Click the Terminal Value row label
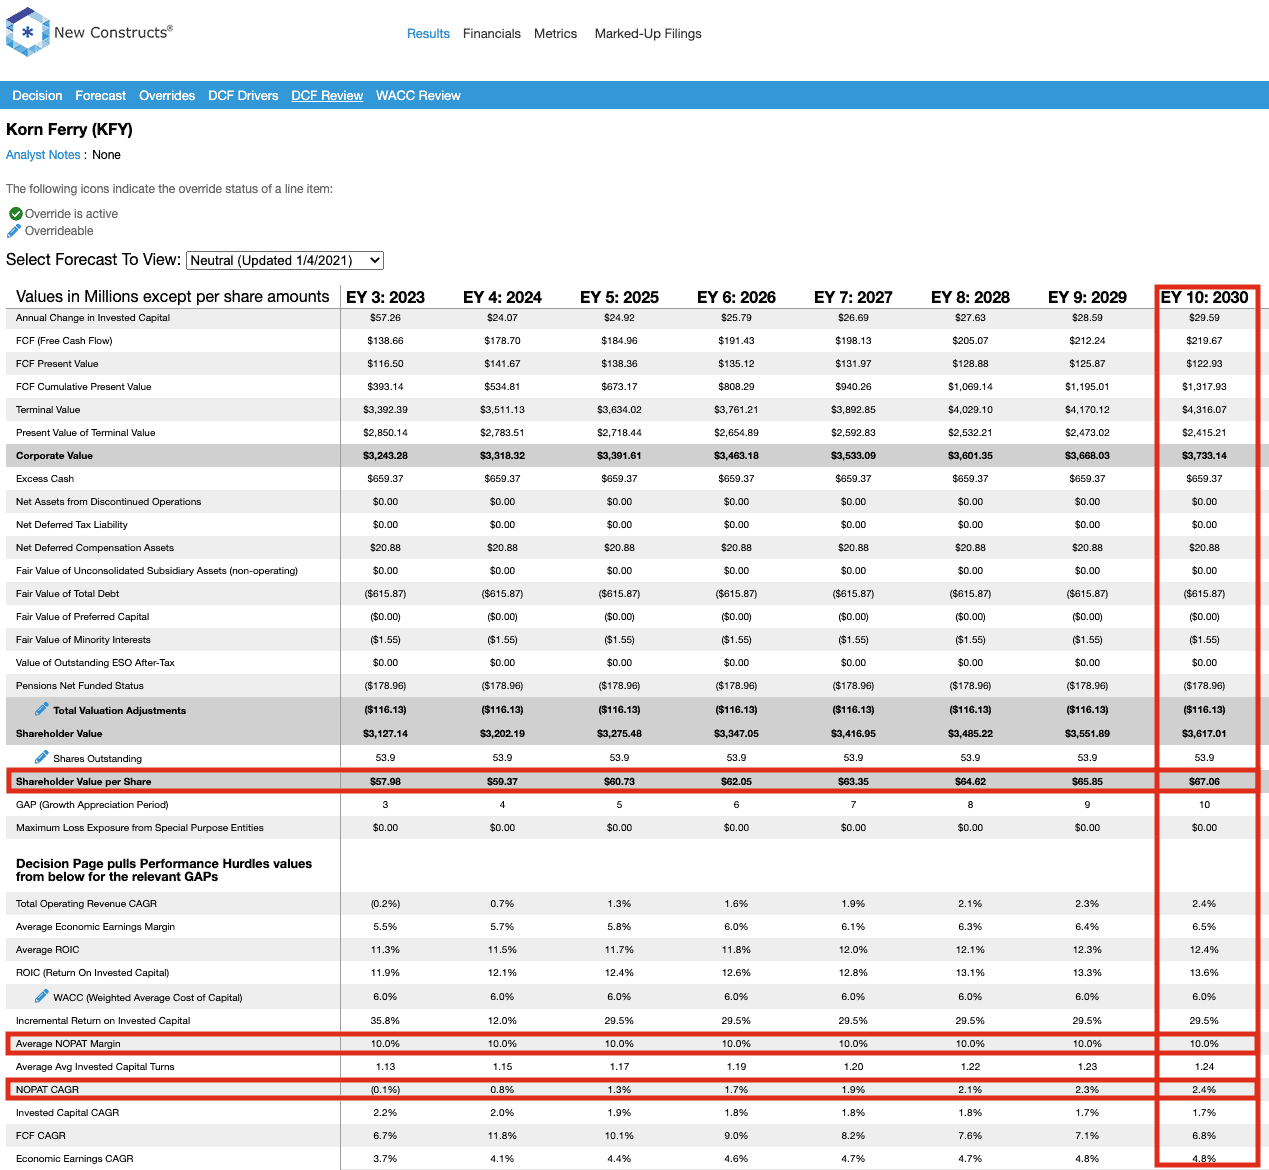1269x1170 pixels. (48, 410)
